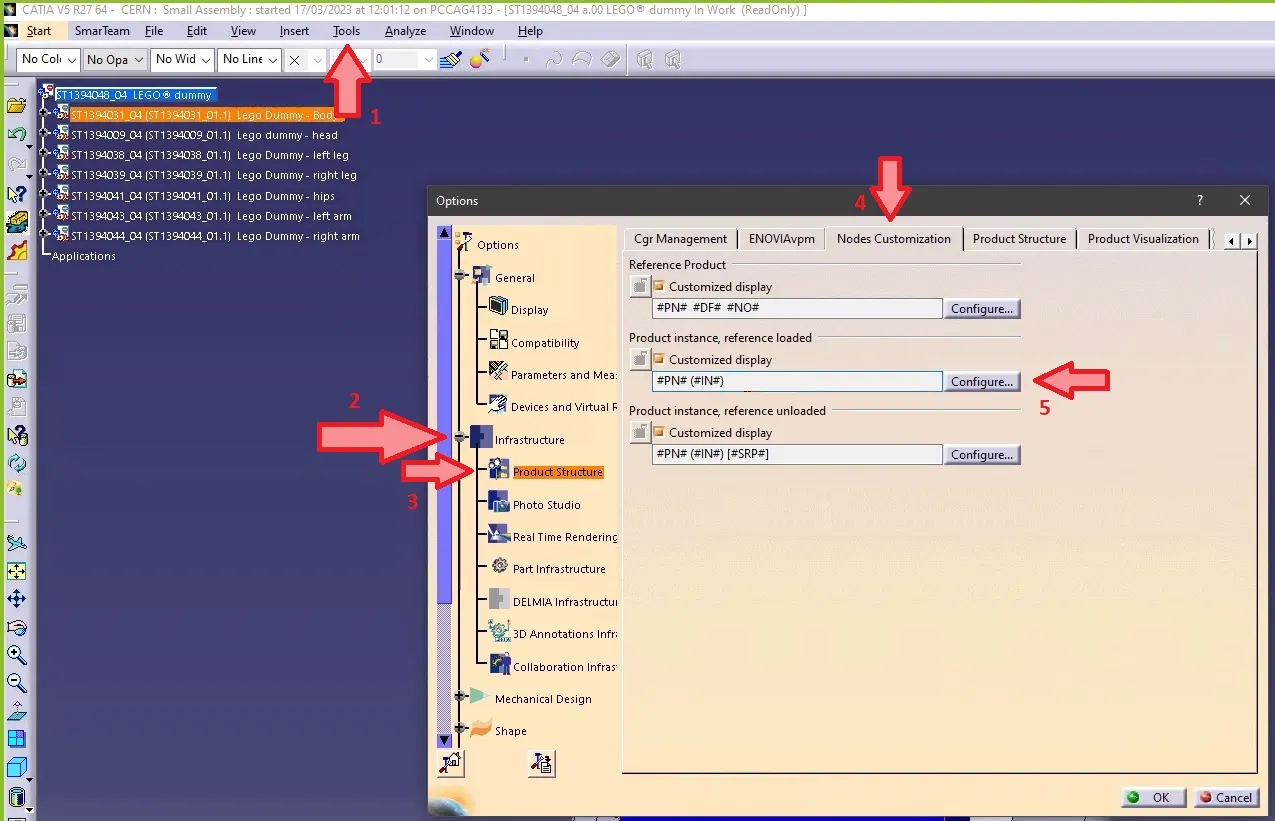
Task: Expand Lego dummy - head tree node
Action: click(44, 133)
